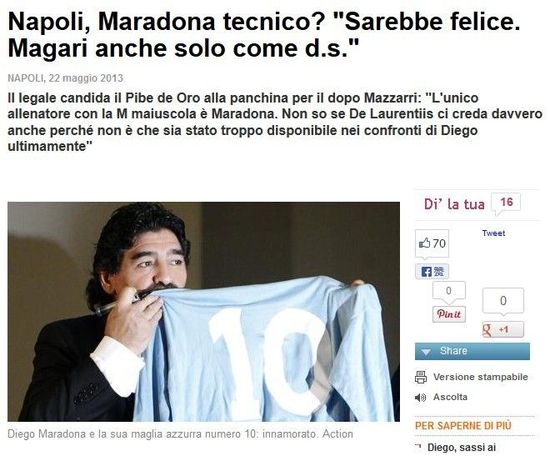Click the PER SAPERNE DI PIÙ heading
The height and width of the screenshot is (456, 550).
click(x=463, y=426)
